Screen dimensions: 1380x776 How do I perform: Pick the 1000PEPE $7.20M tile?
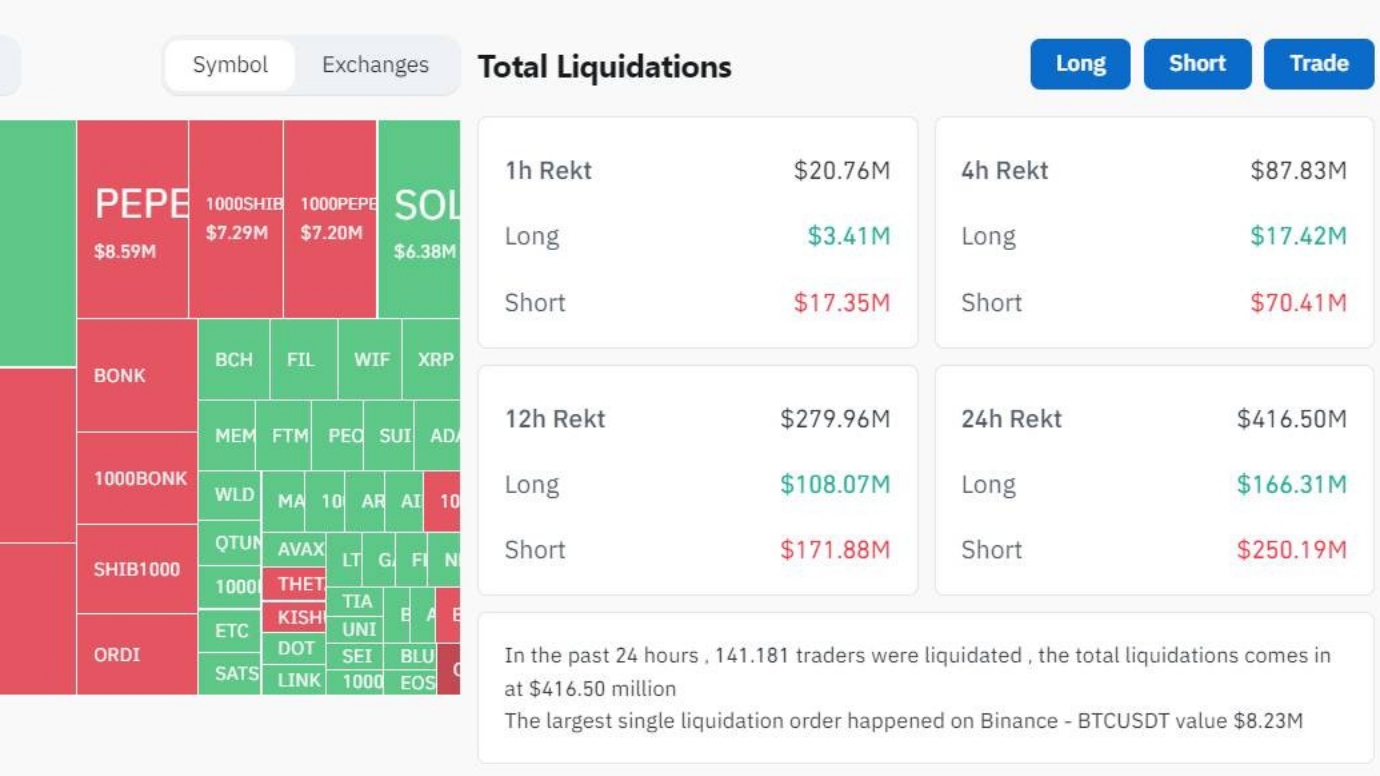tap(330, 219)
